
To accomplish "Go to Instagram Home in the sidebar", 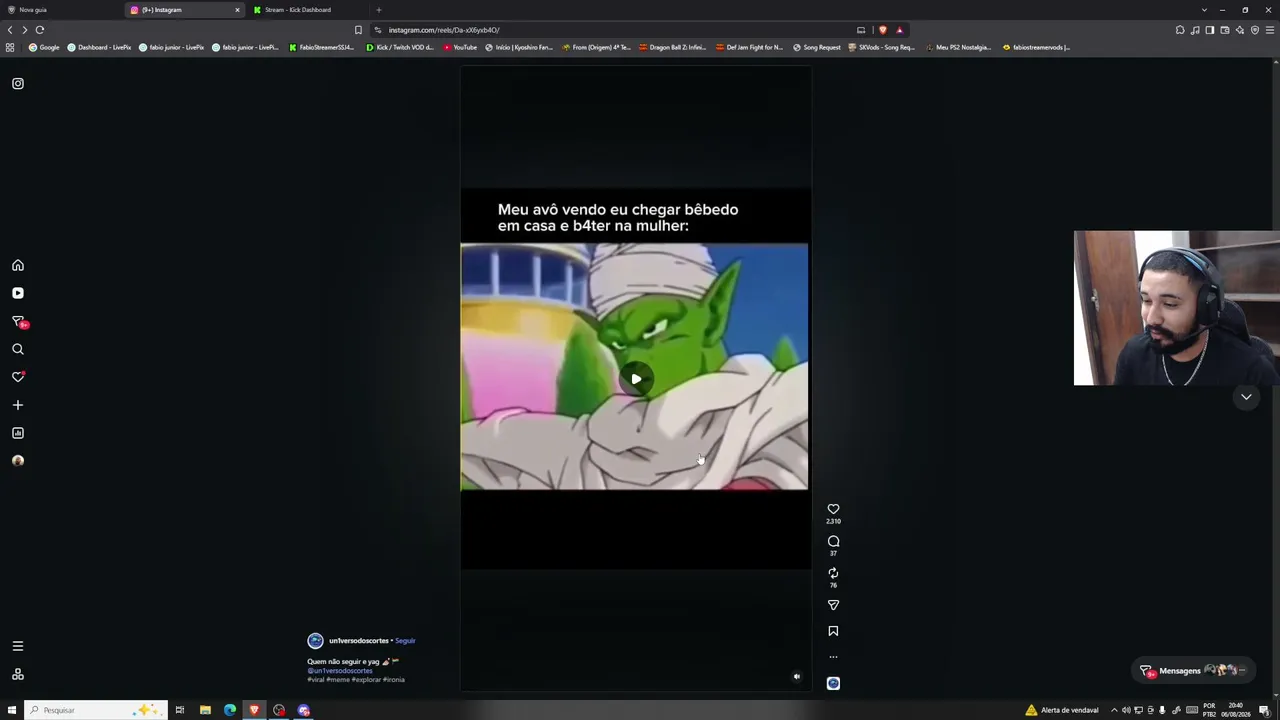I will click(18, 265).
